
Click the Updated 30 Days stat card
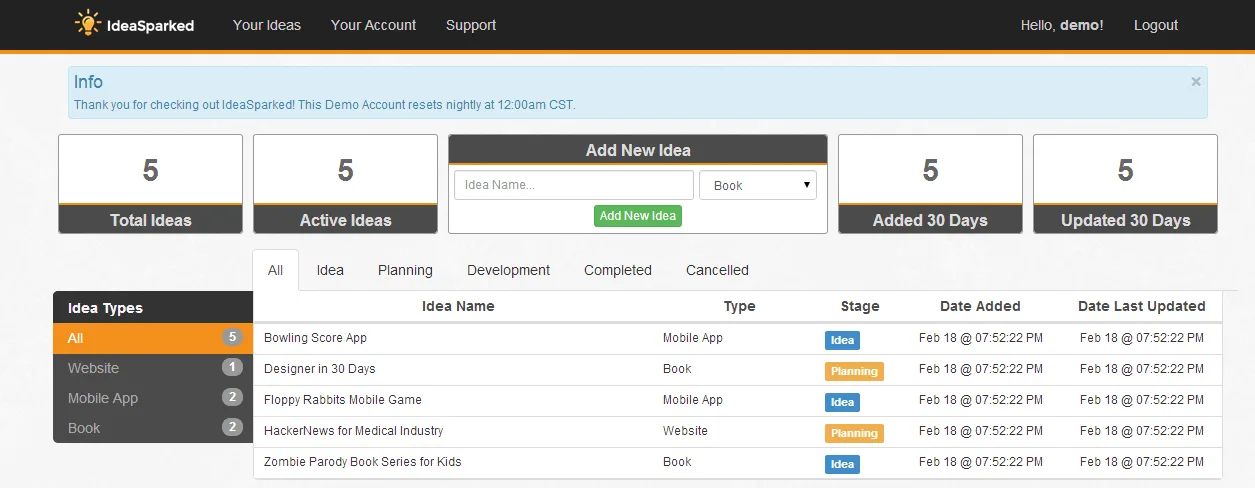click(x=1125, y=184)
